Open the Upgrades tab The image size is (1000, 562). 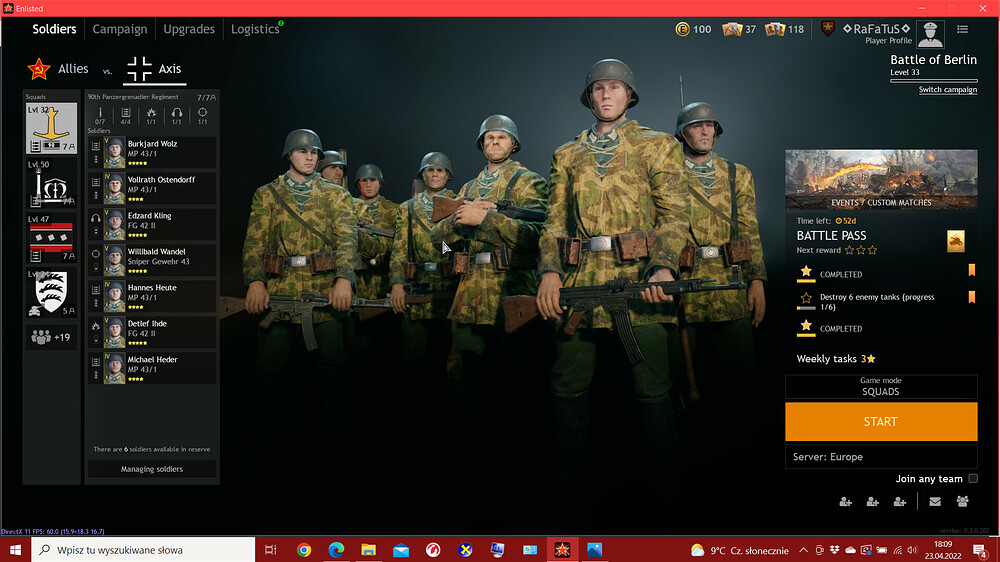pyautogui.click(x=189, y=29)
